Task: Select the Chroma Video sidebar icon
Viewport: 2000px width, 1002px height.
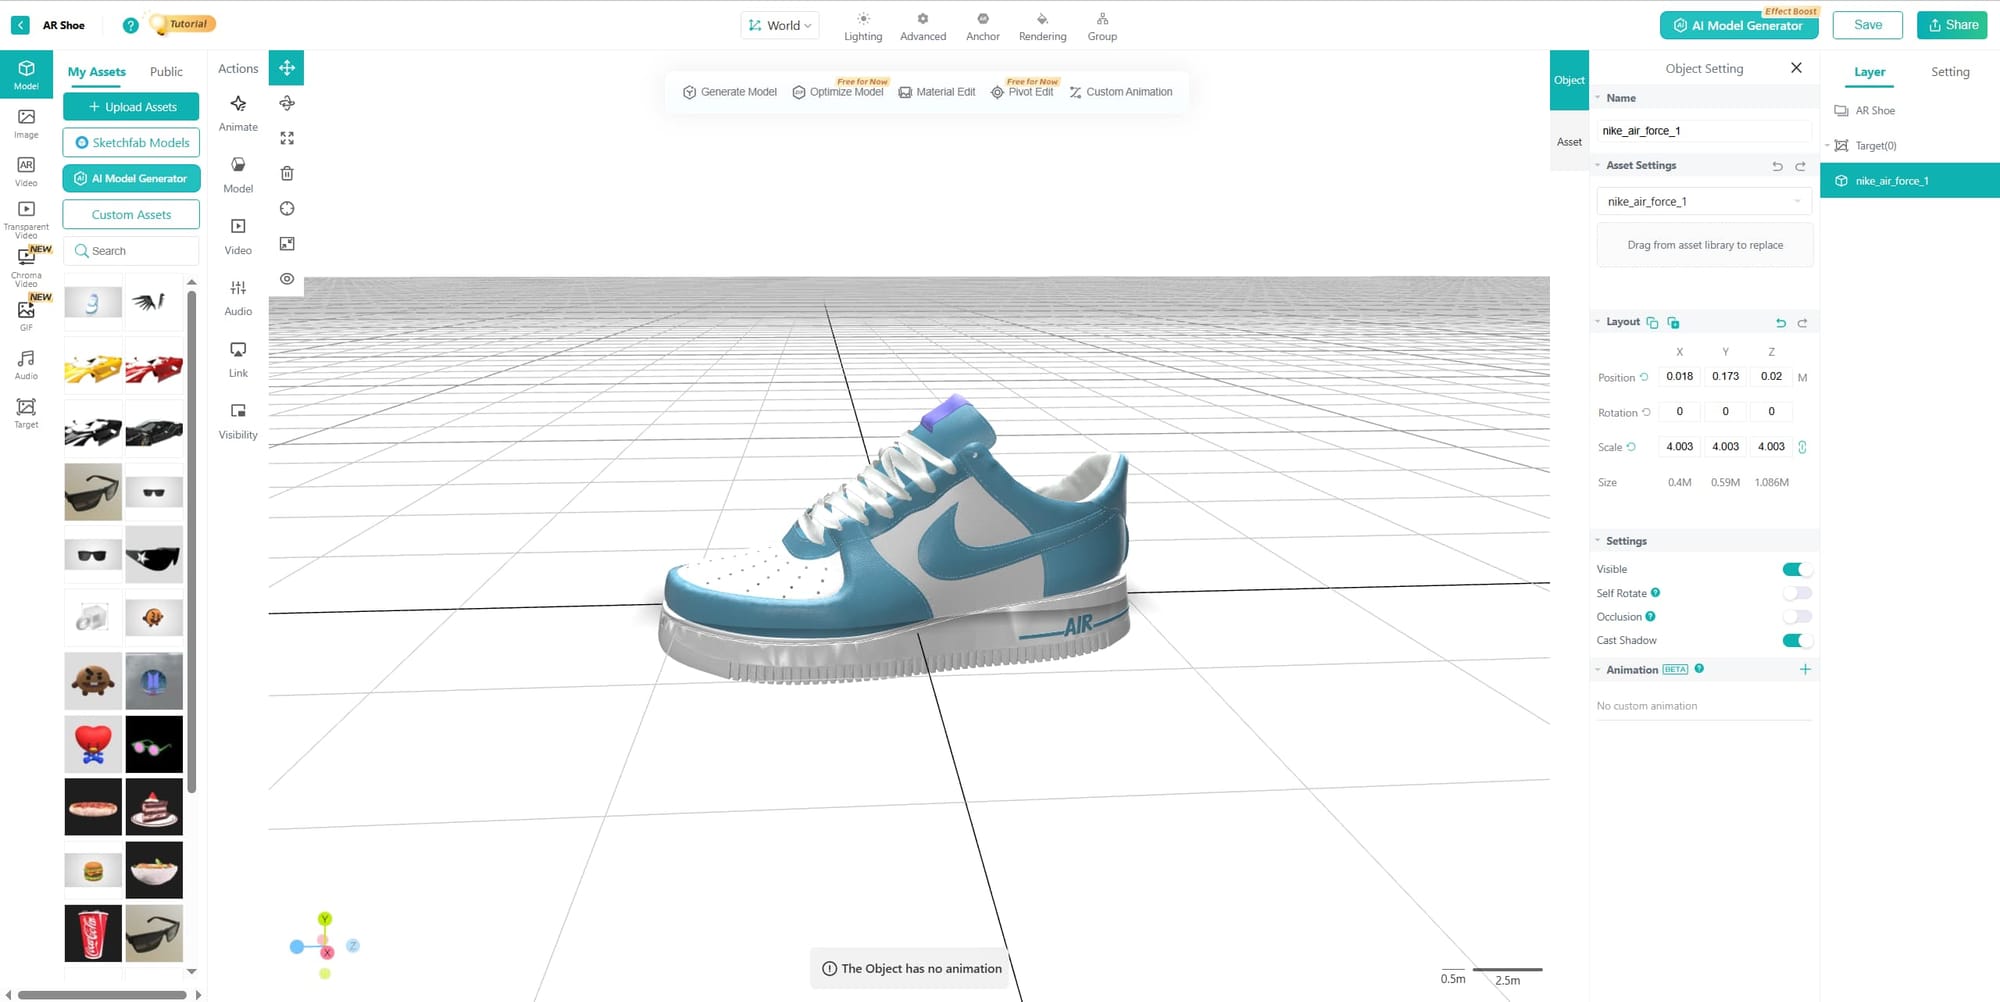Action: (26, 267)
